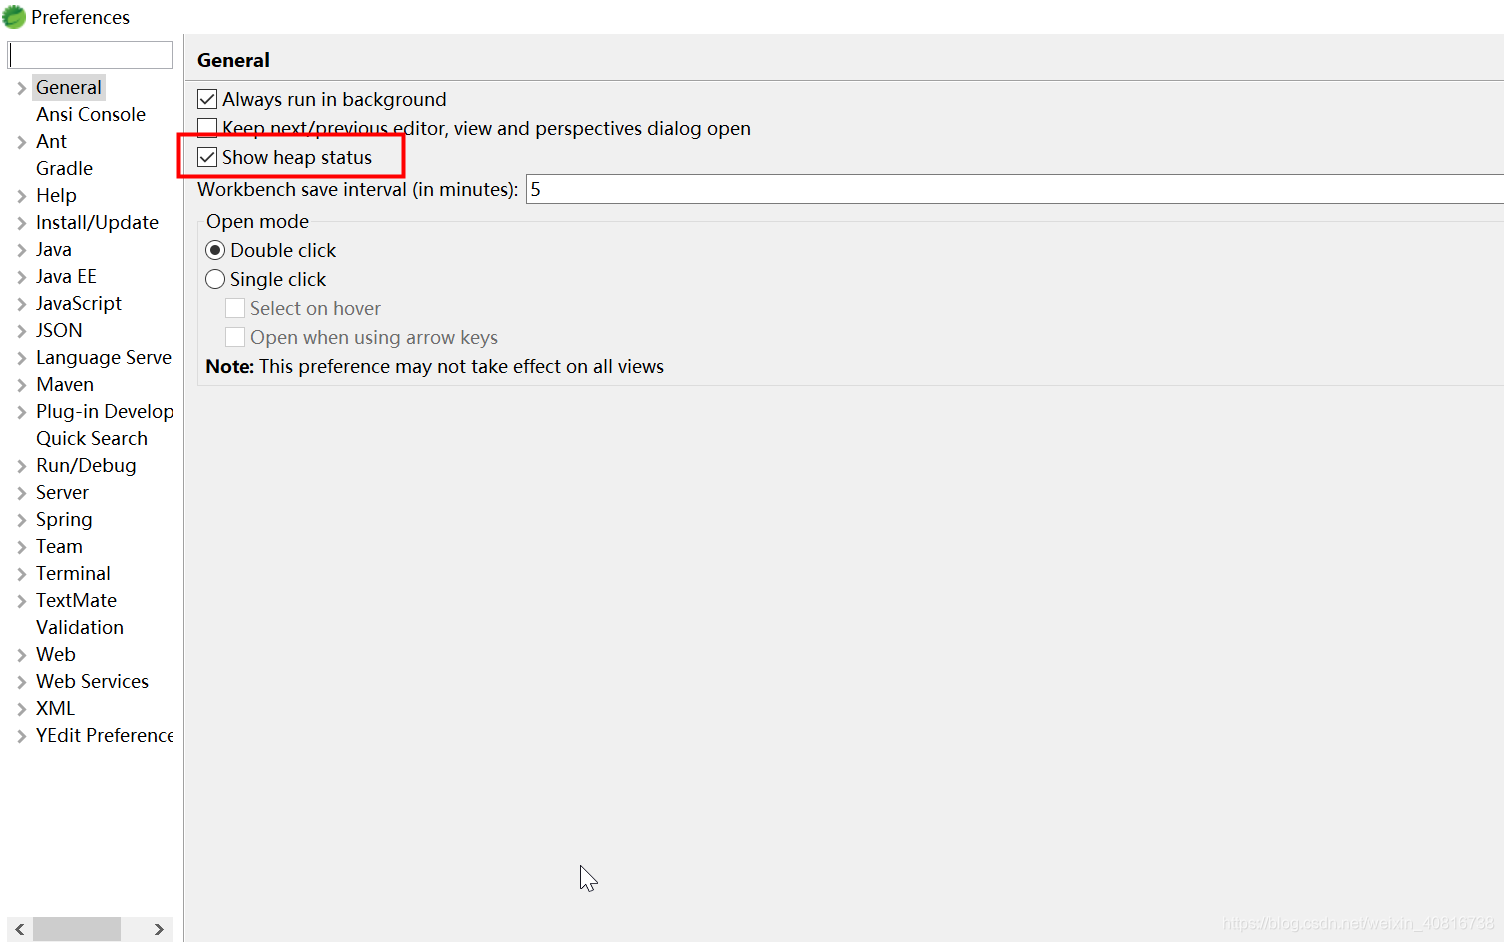Expand the Ant tree node

21,142
